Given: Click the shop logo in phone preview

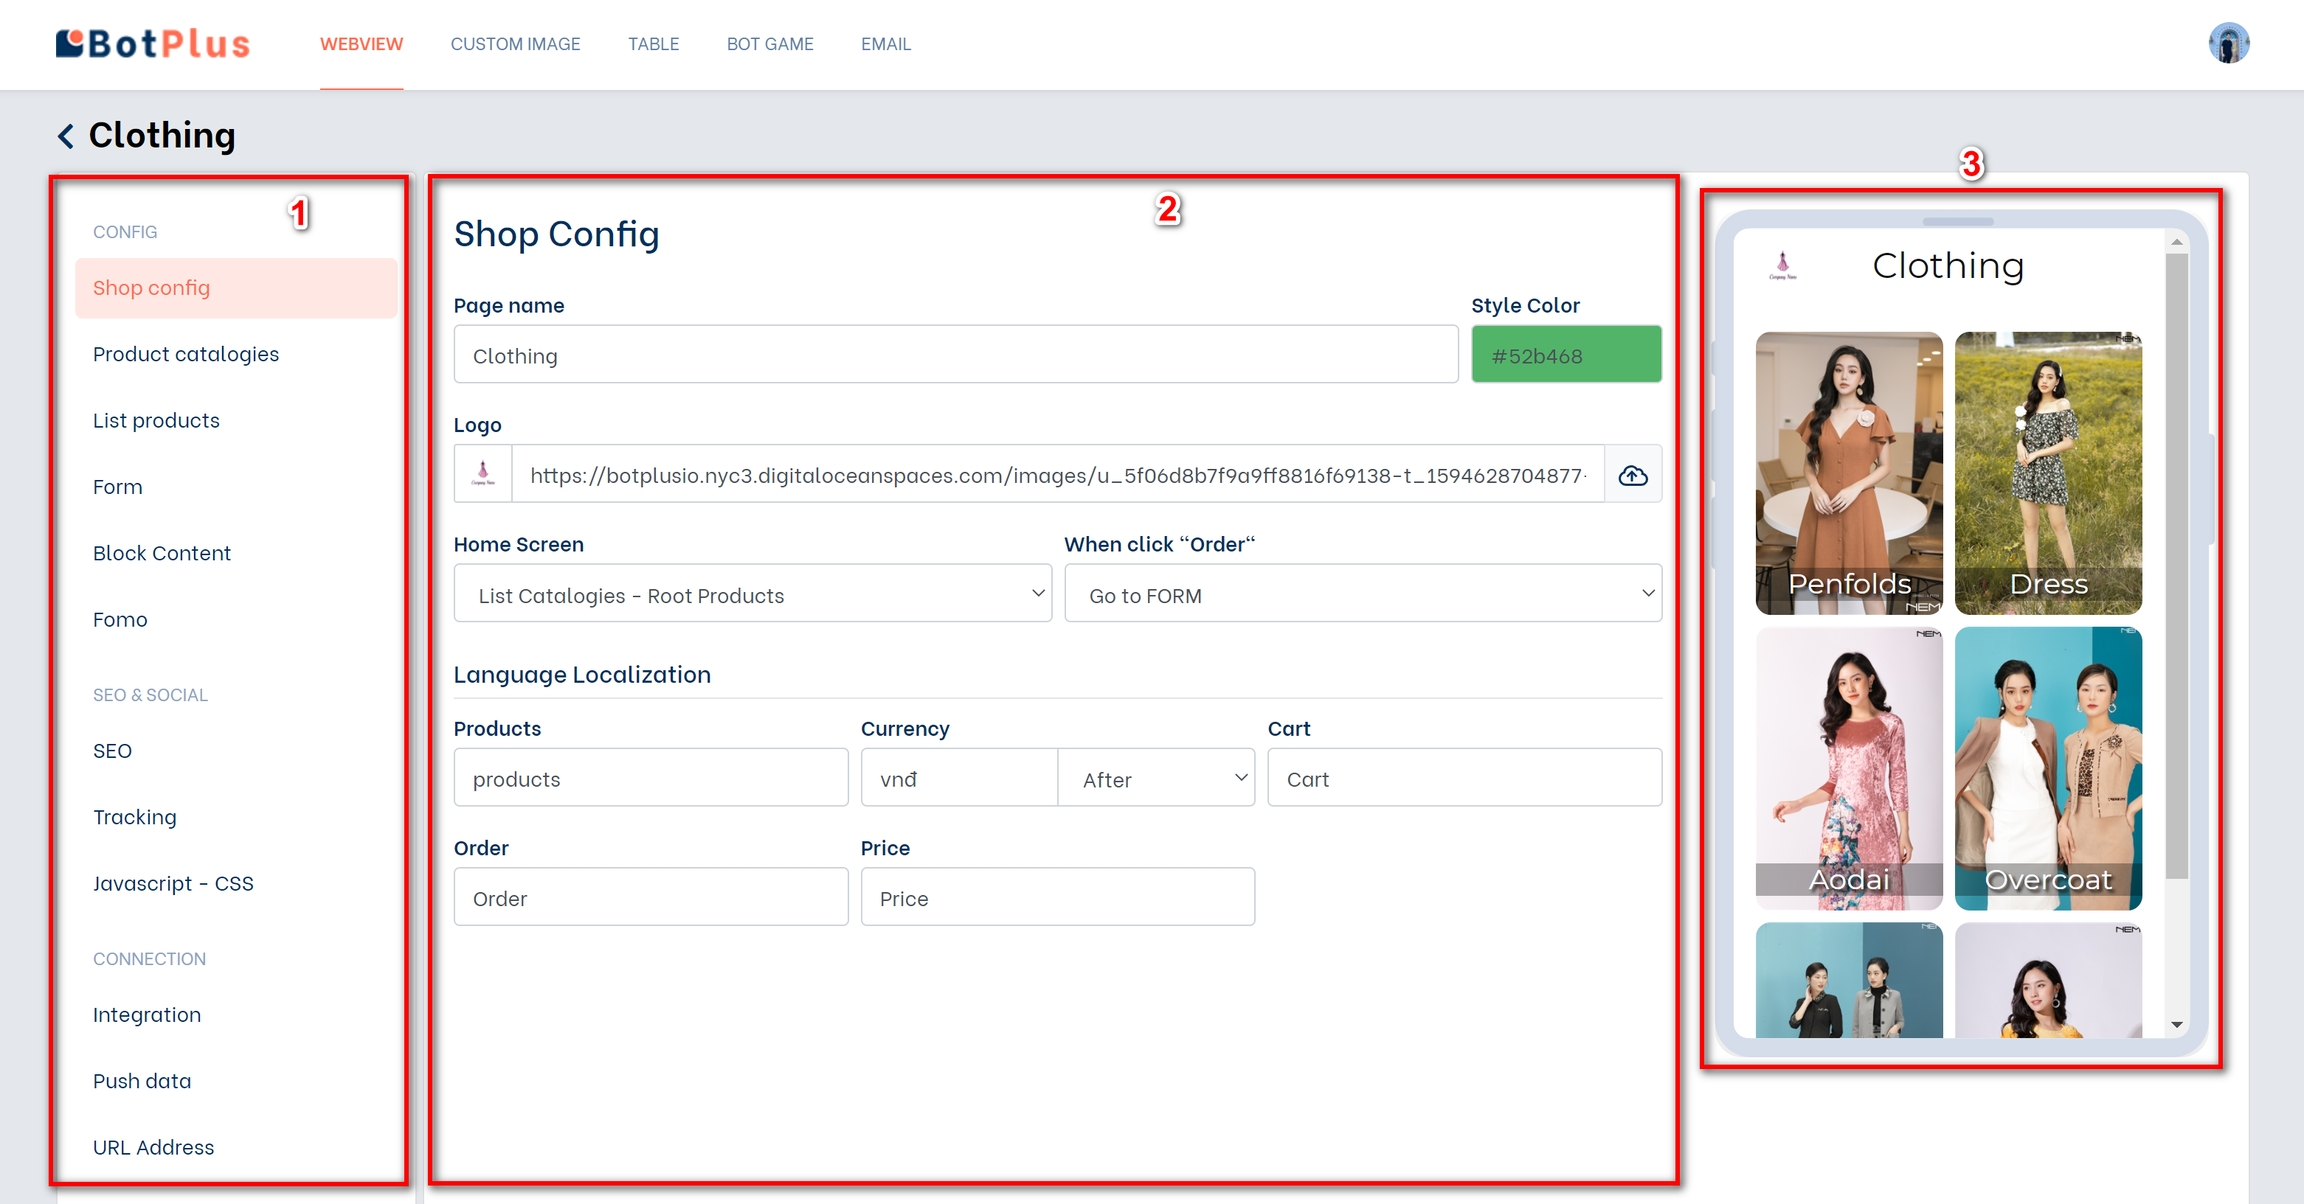Looking at the screenshot, I should pyautogui.click(x=1782, y=266).
